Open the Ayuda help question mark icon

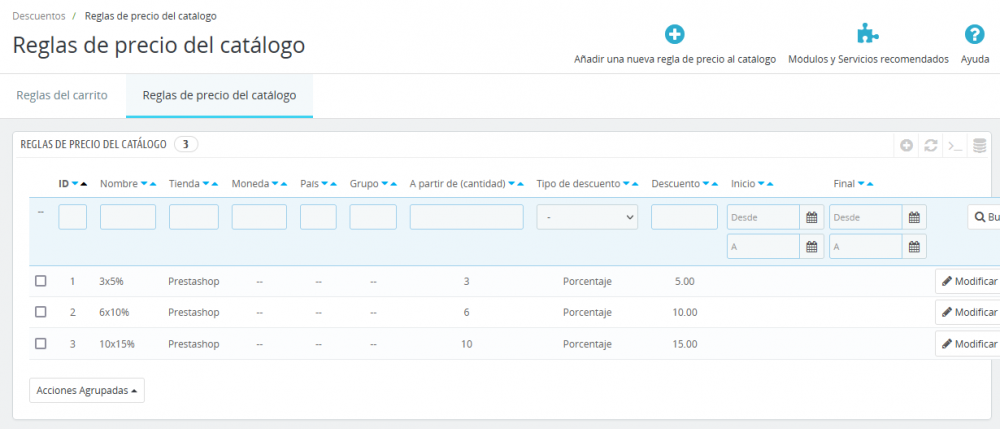click(x=974, y=34)
